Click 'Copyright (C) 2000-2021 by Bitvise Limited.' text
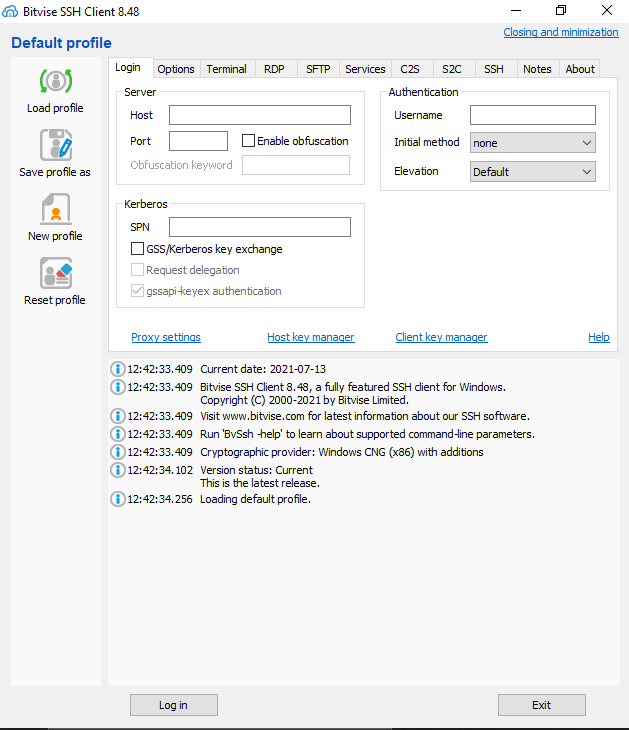Viewport: 629px width, 730px height. pyautogui.click(x=304, y=400)
